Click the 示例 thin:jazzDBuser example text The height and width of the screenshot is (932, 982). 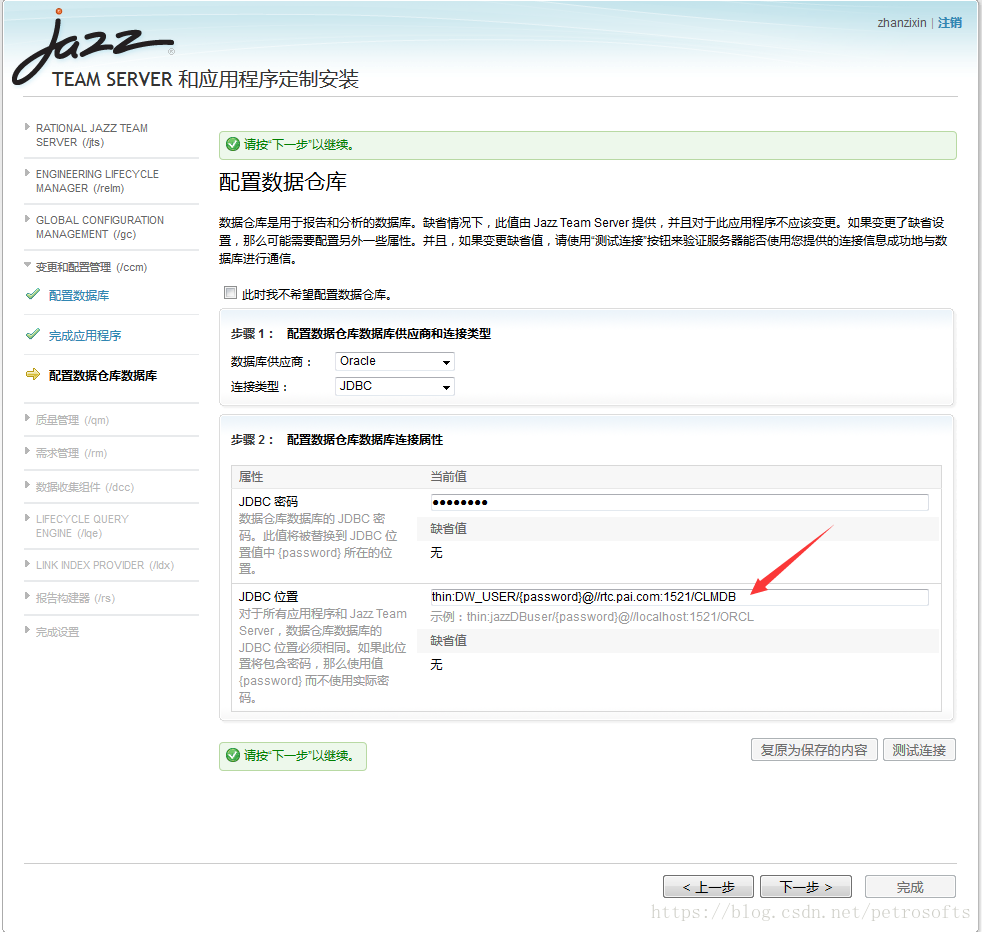[x=592, y=617]
